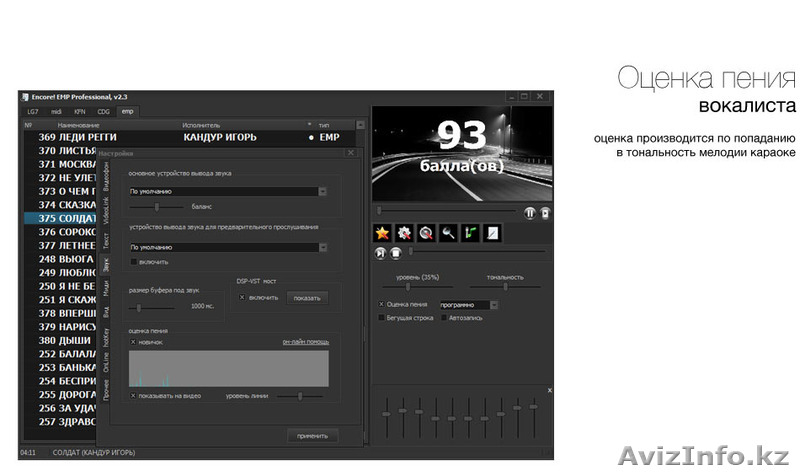Click the применить button
The height and width of the screenshot is (472, 800).
312,436
